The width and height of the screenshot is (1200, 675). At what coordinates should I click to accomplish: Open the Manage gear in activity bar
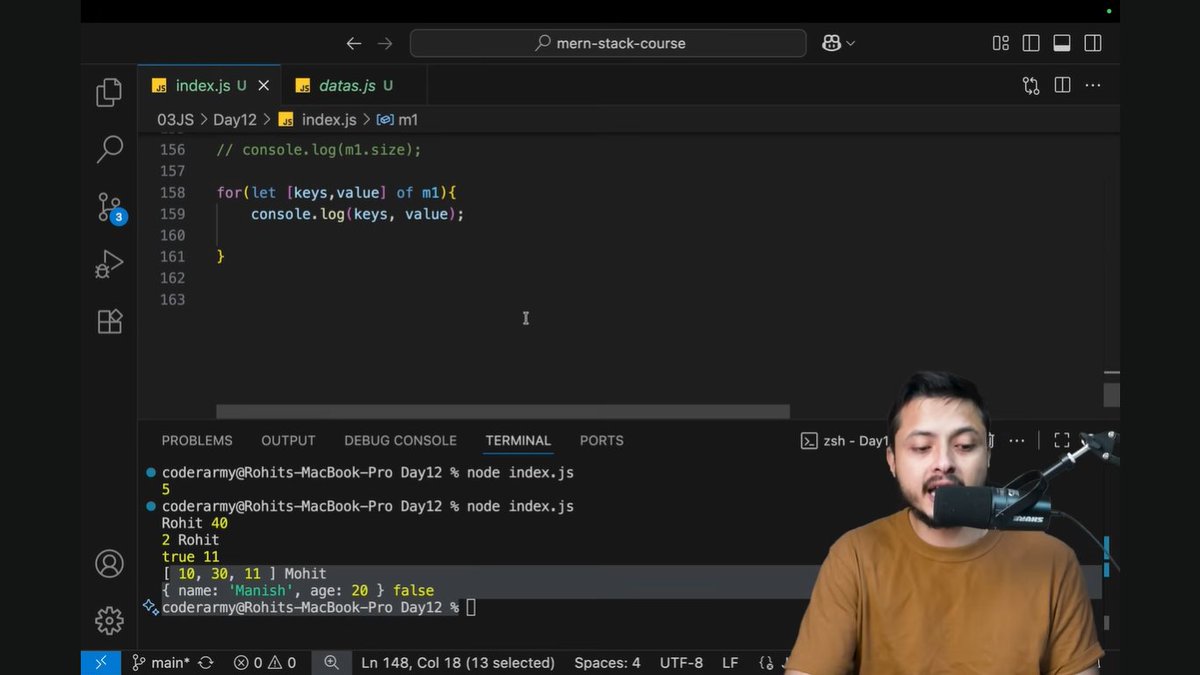click(109, 620)
